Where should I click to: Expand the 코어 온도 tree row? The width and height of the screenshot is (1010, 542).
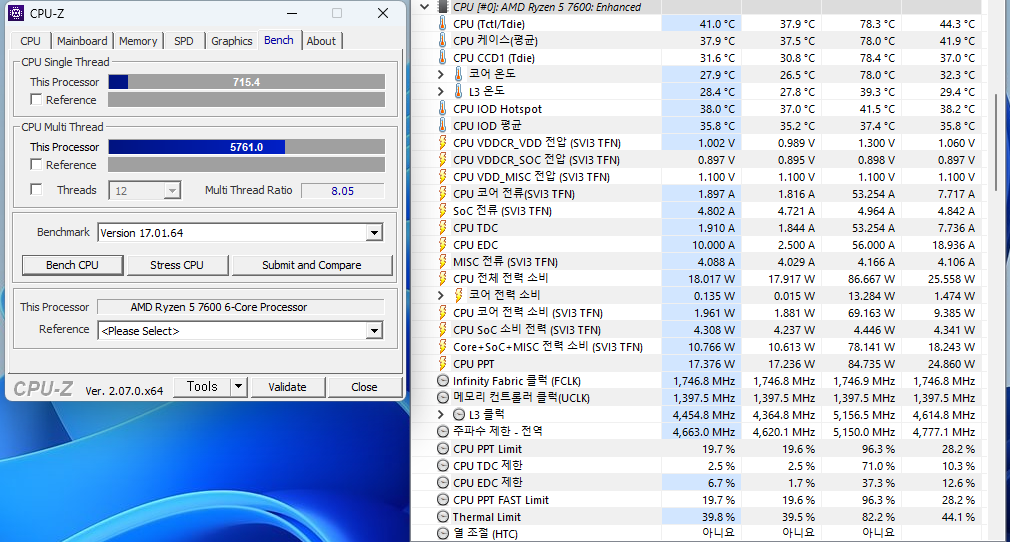click(x=441, y=75)
